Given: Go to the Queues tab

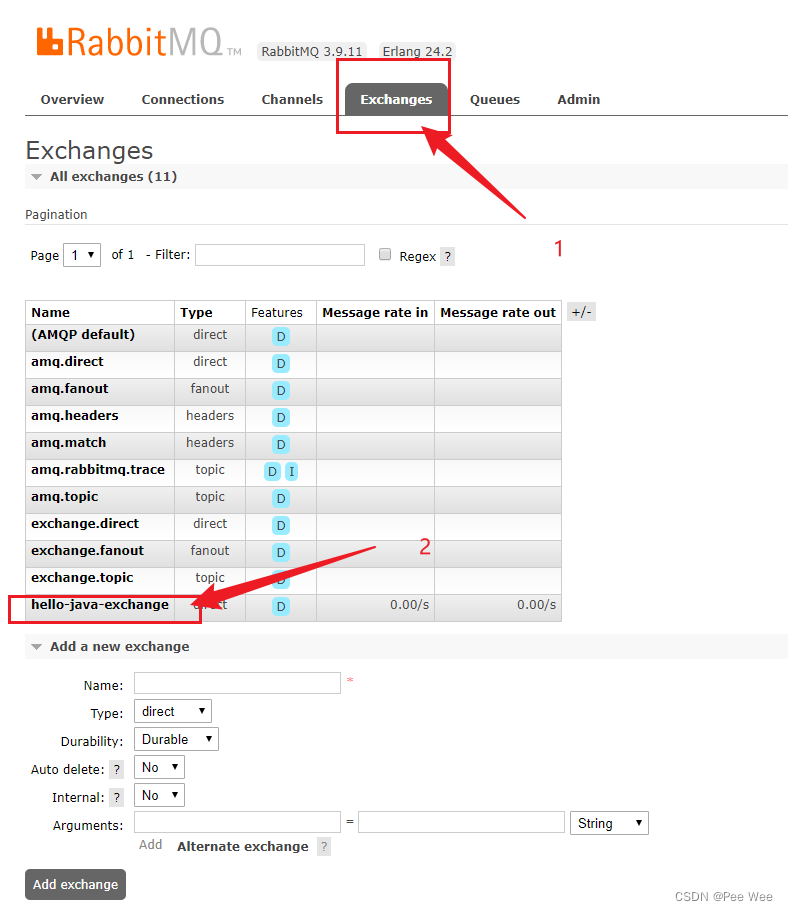Looking at the screenshot, I should [x=495, y=99].
